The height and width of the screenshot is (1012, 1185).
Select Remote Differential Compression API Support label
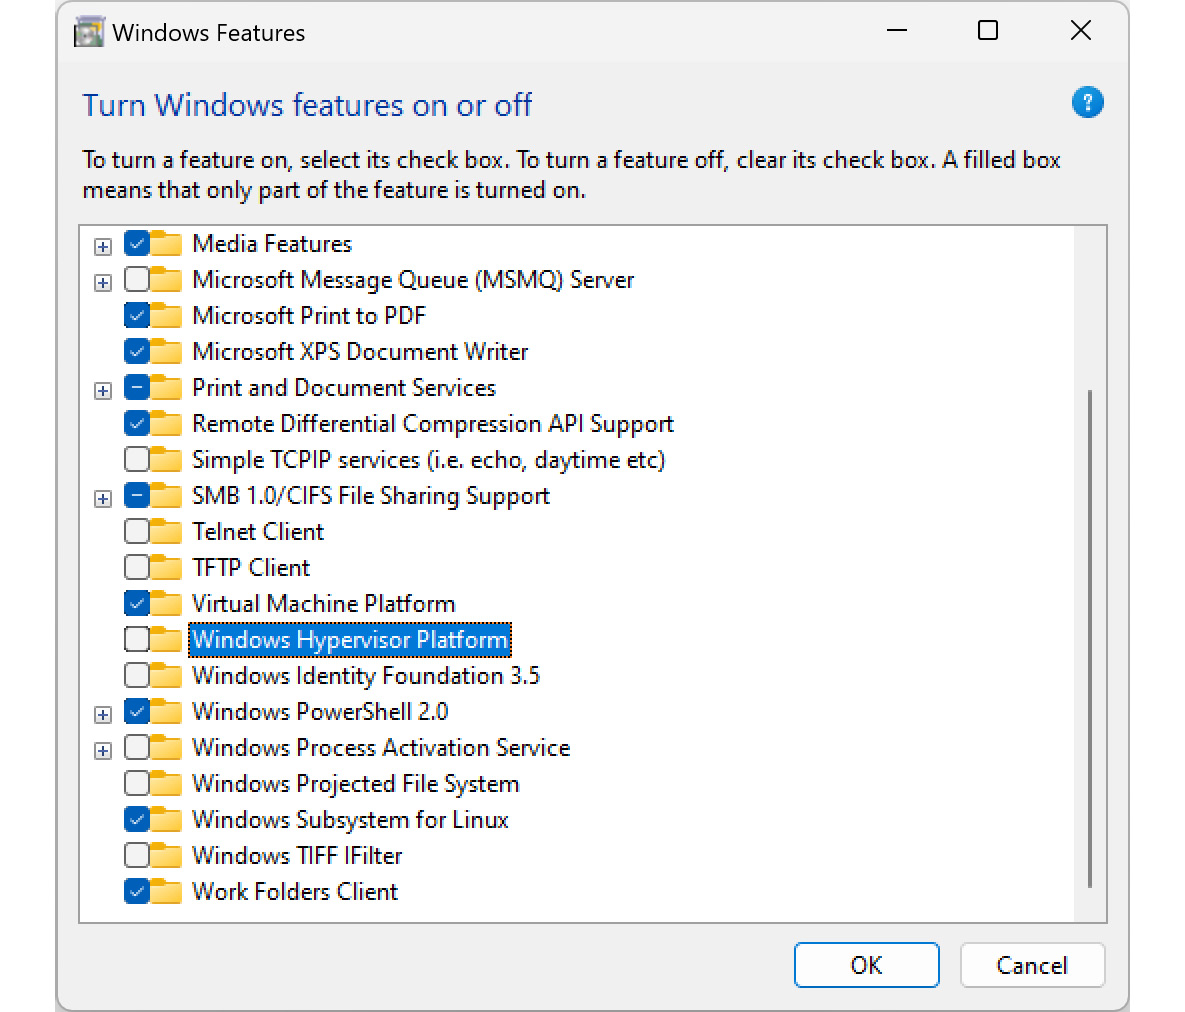[433, 424]
